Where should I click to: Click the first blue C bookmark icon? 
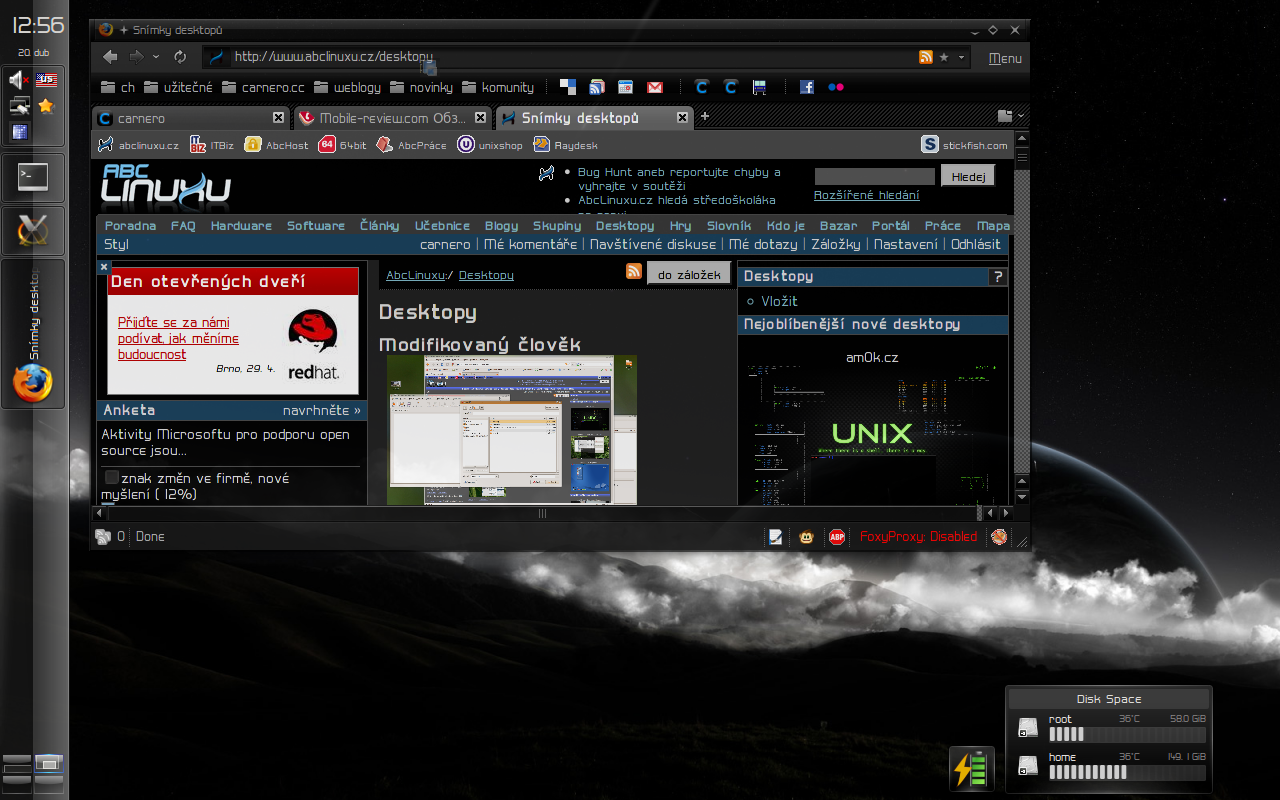click(x=702, y=87)
